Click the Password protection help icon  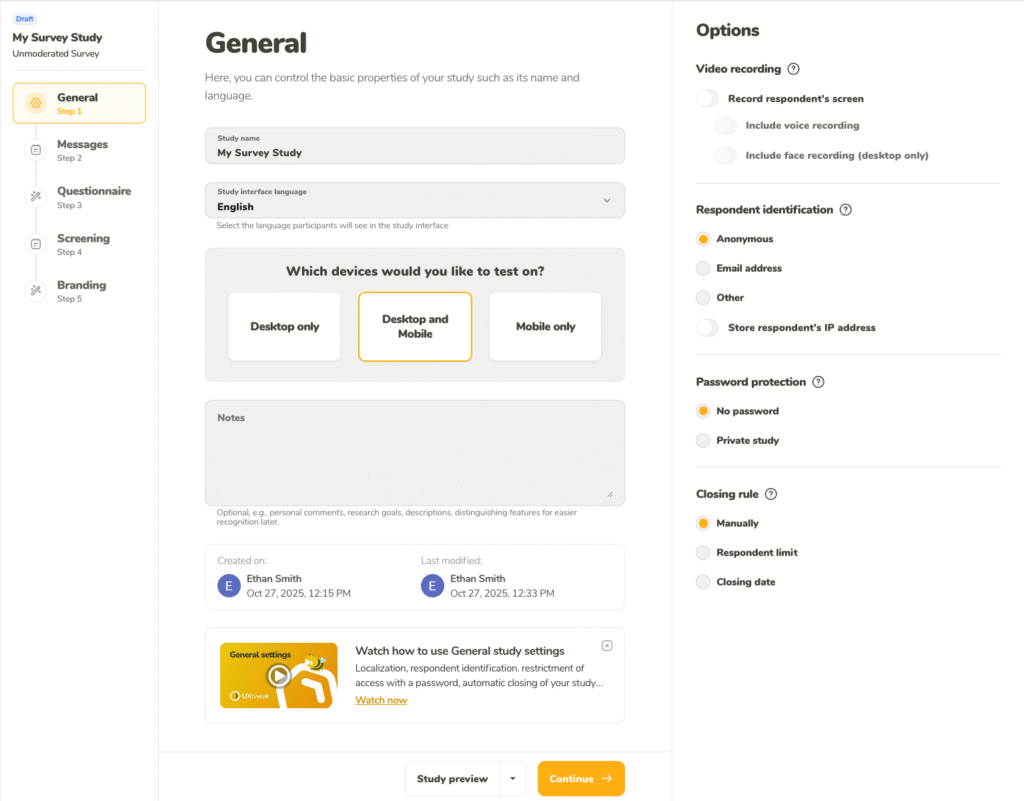[x=818, y=382]
